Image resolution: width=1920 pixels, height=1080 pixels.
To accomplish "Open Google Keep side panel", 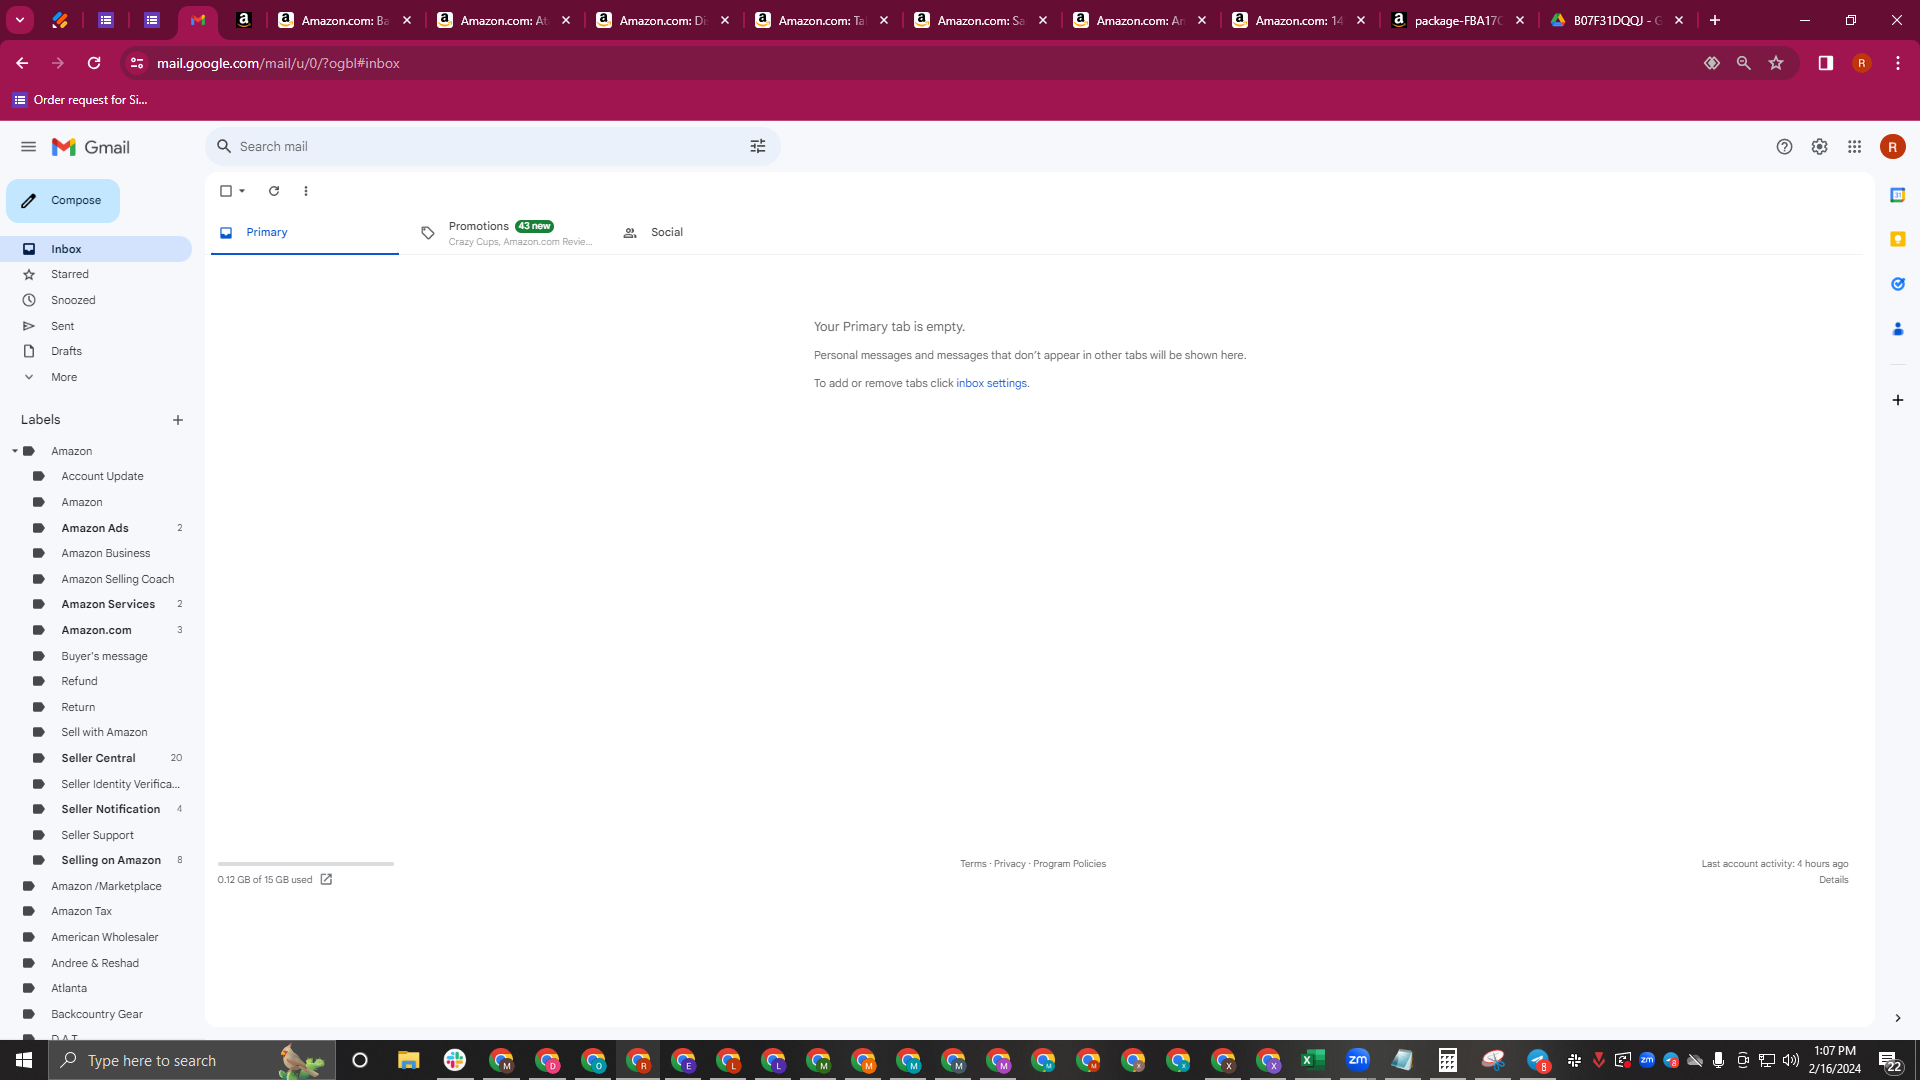I will [1897, 239].
